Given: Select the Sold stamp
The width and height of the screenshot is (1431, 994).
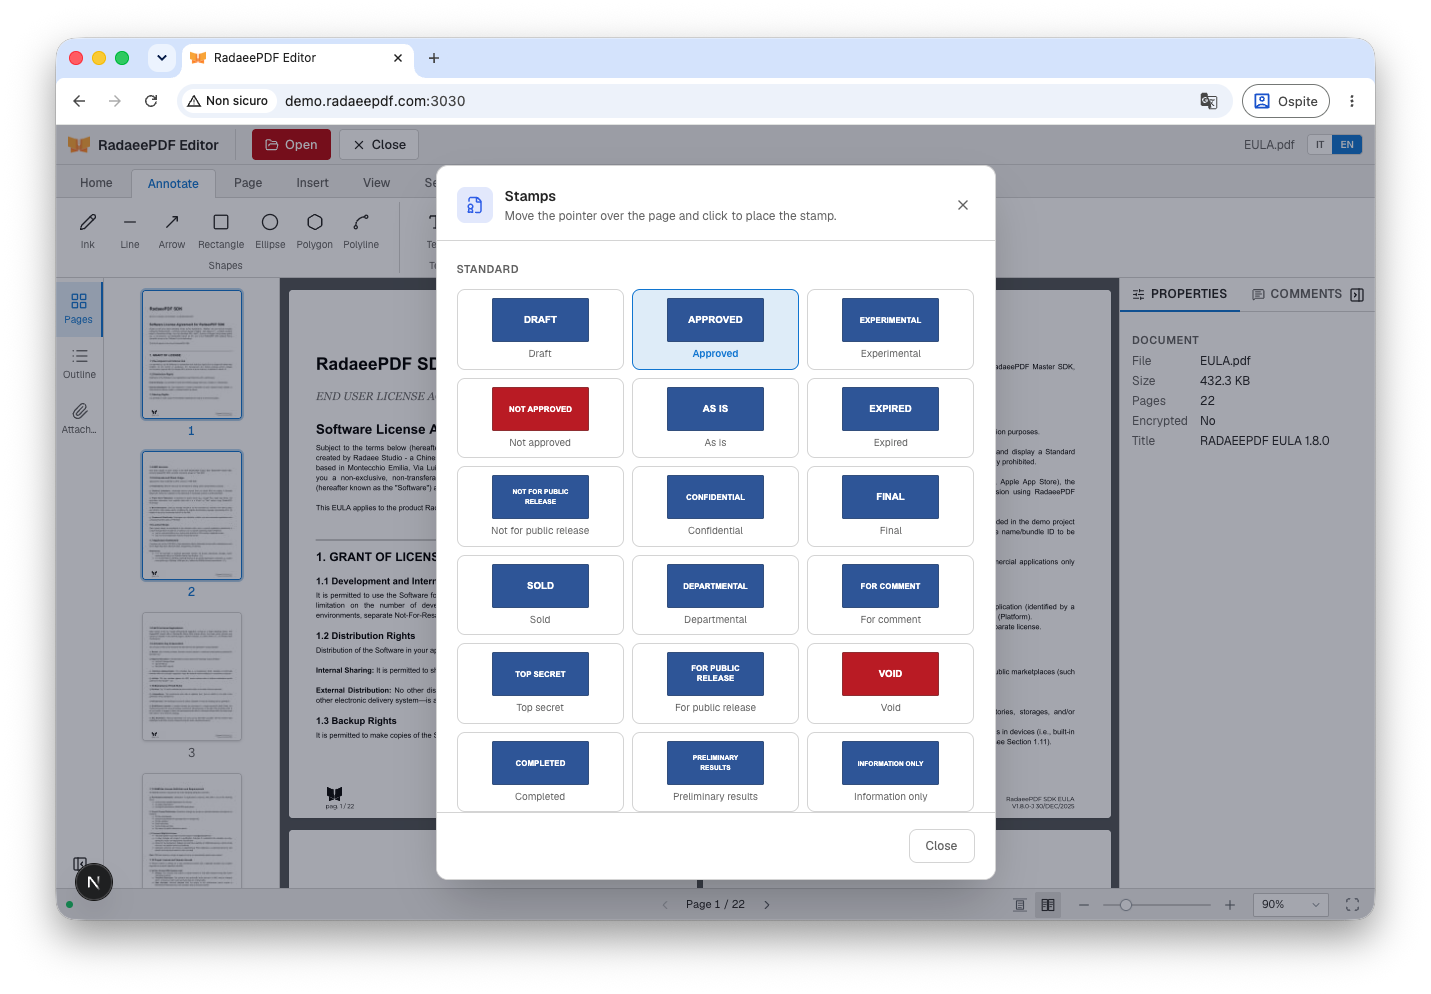Looking at the screenshot, I should [x=540, y=595].
